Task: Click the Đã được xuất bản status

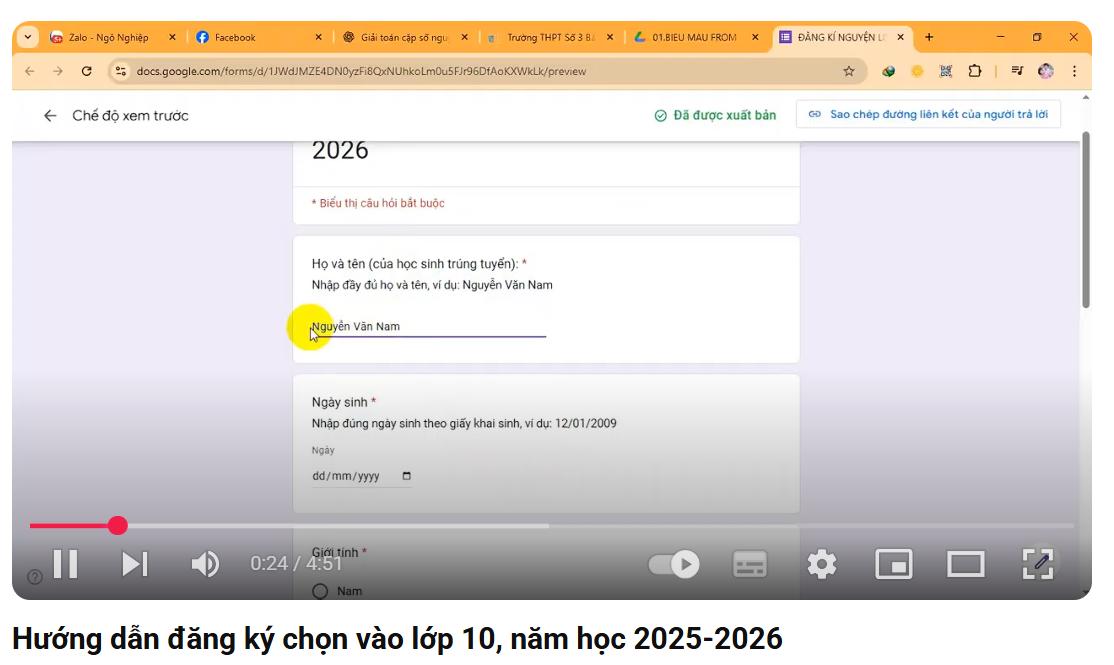Action: (715, 115)
